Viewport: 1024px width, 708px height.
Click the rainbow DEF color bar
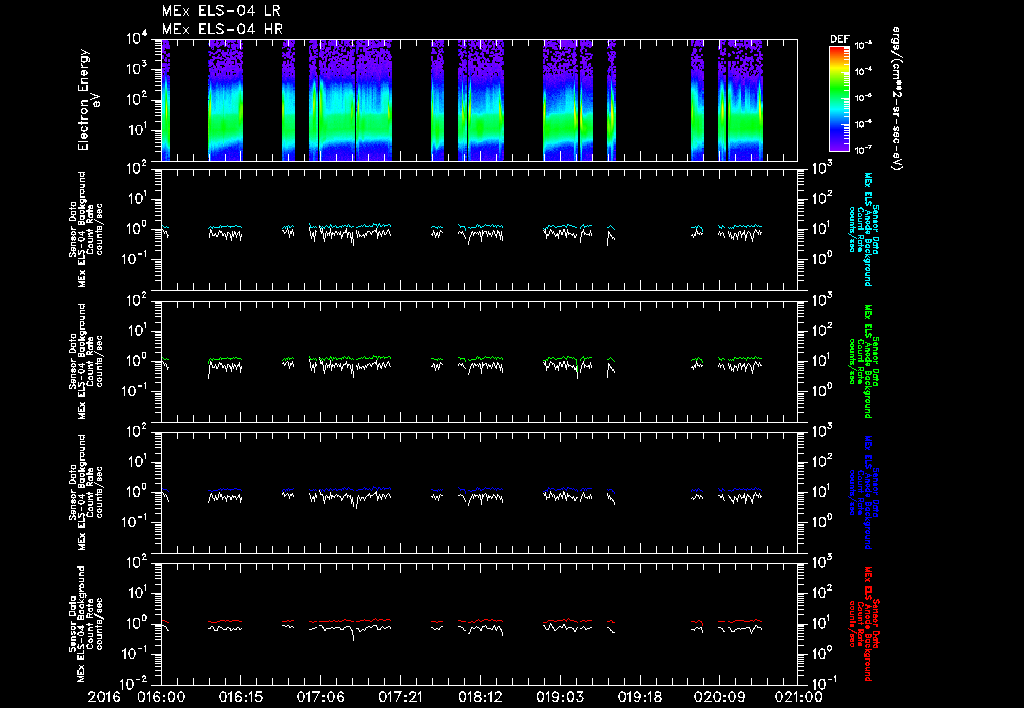[x=839, y=99]
